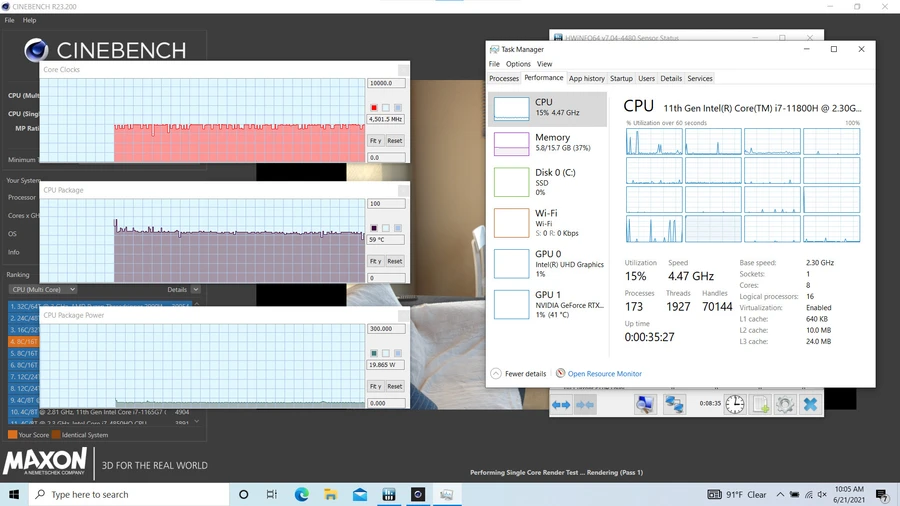The height and width of the screenshot is (506, 900).
Task: Select Wi-Fi in performance sidebar
Action: point(547,223)
